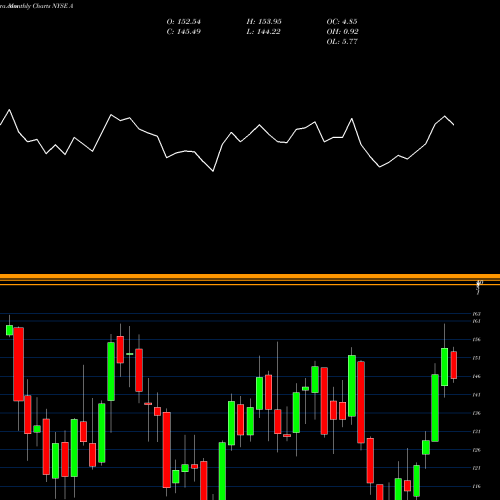Click the 163 price axis label

(x=477, y=314)
